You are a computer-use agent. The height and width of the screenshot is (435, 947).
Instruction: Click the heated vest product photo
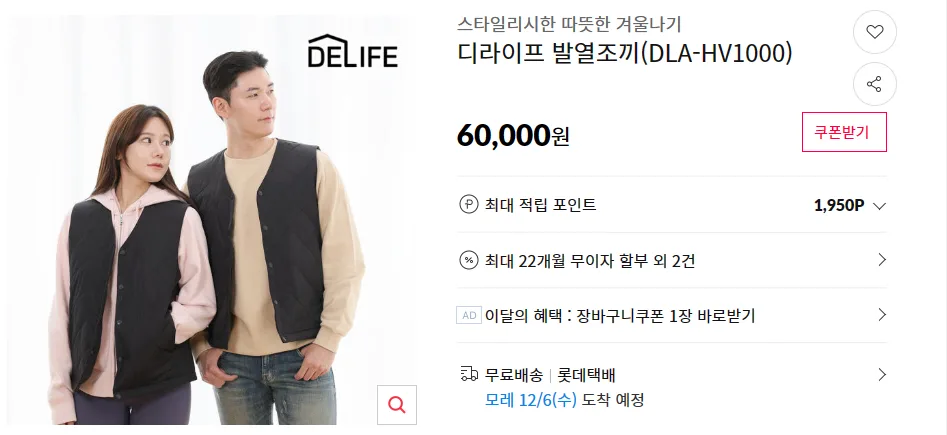pos(209,220)
